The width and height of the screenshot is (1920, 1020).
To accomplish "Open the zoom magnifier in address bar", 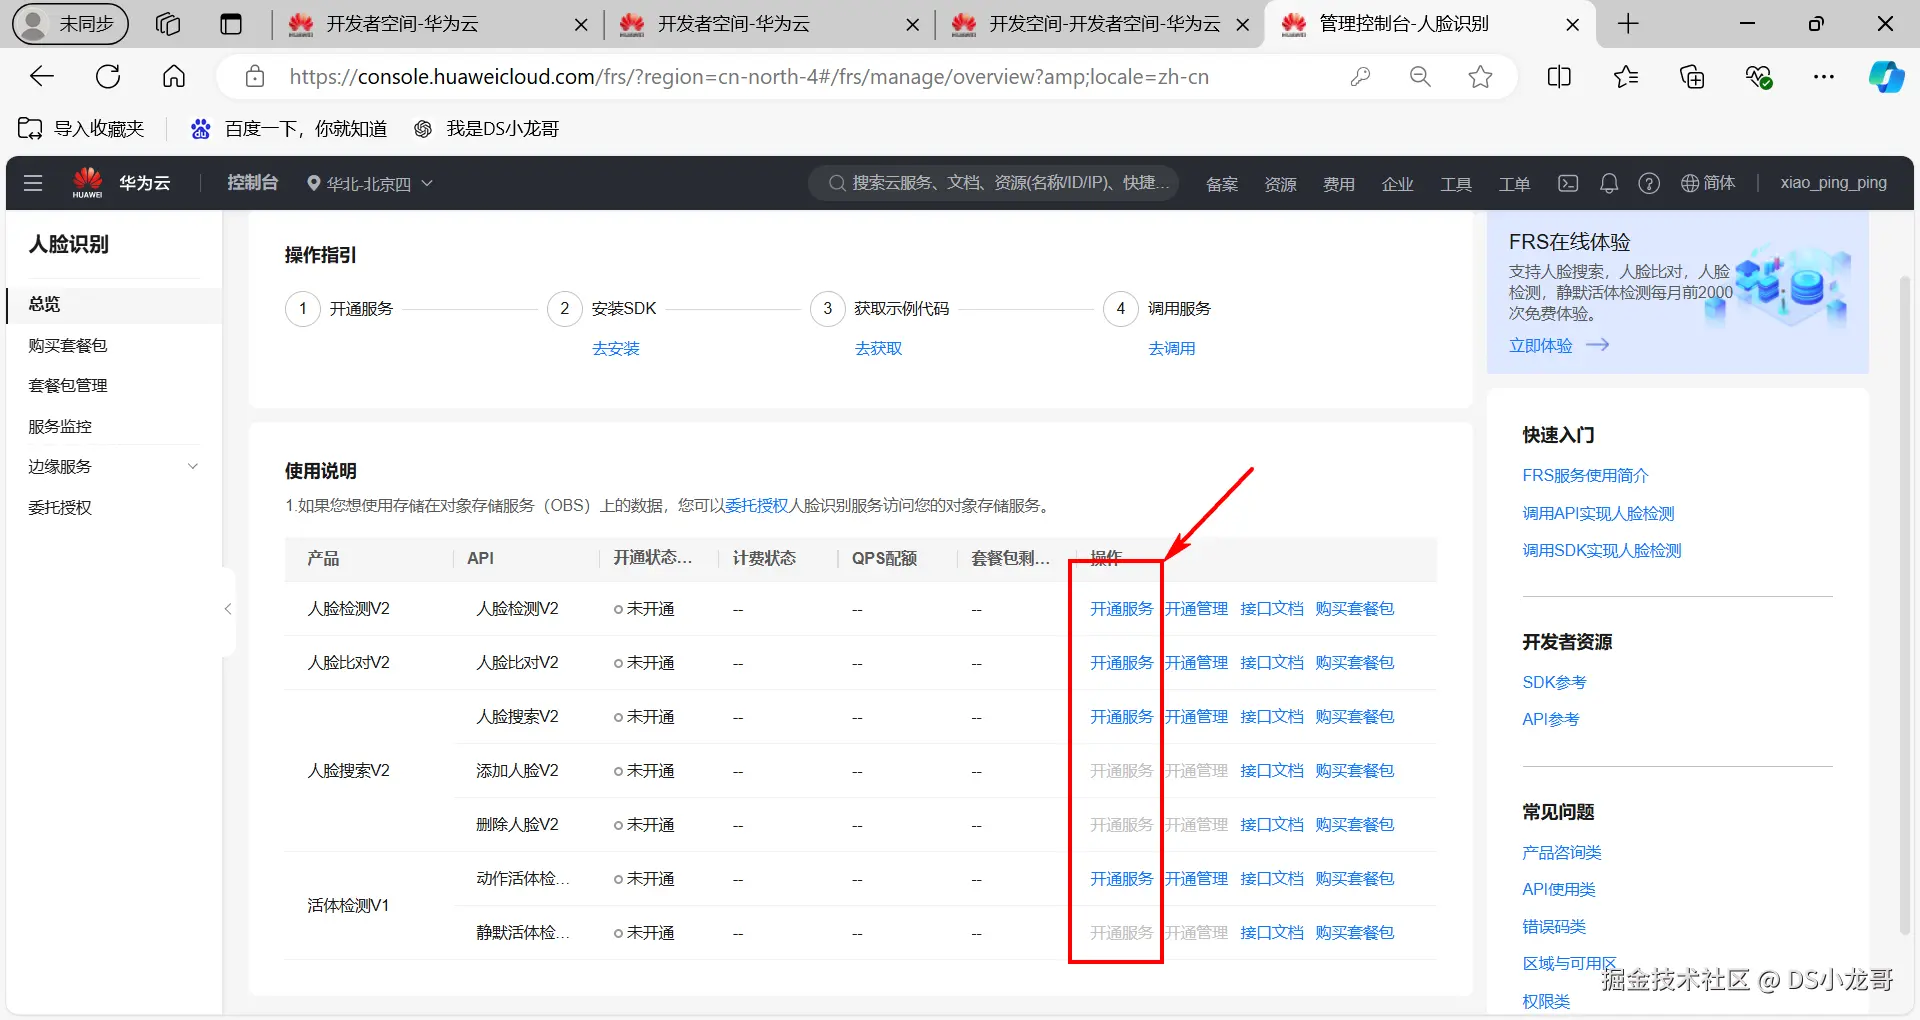I will click(x=1420, y=76).
